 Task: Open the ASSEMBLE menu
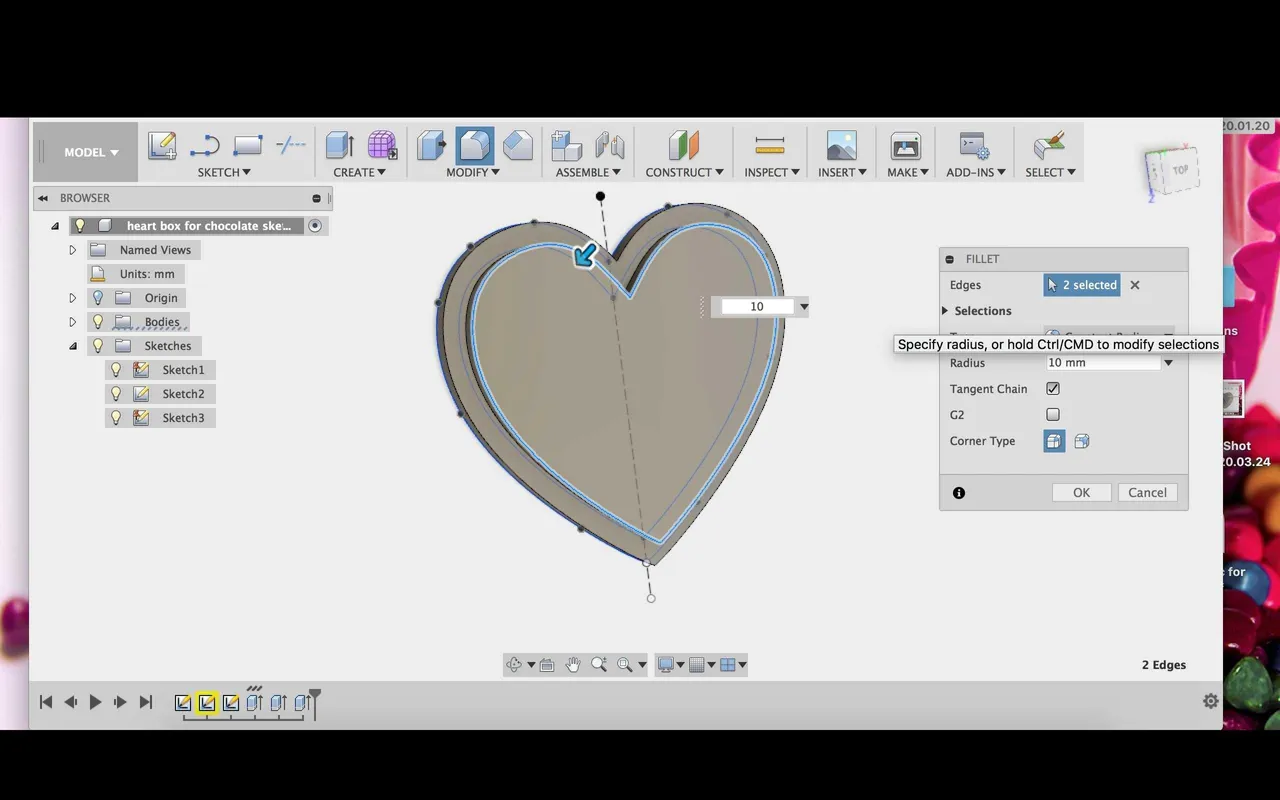coord(589,172)
